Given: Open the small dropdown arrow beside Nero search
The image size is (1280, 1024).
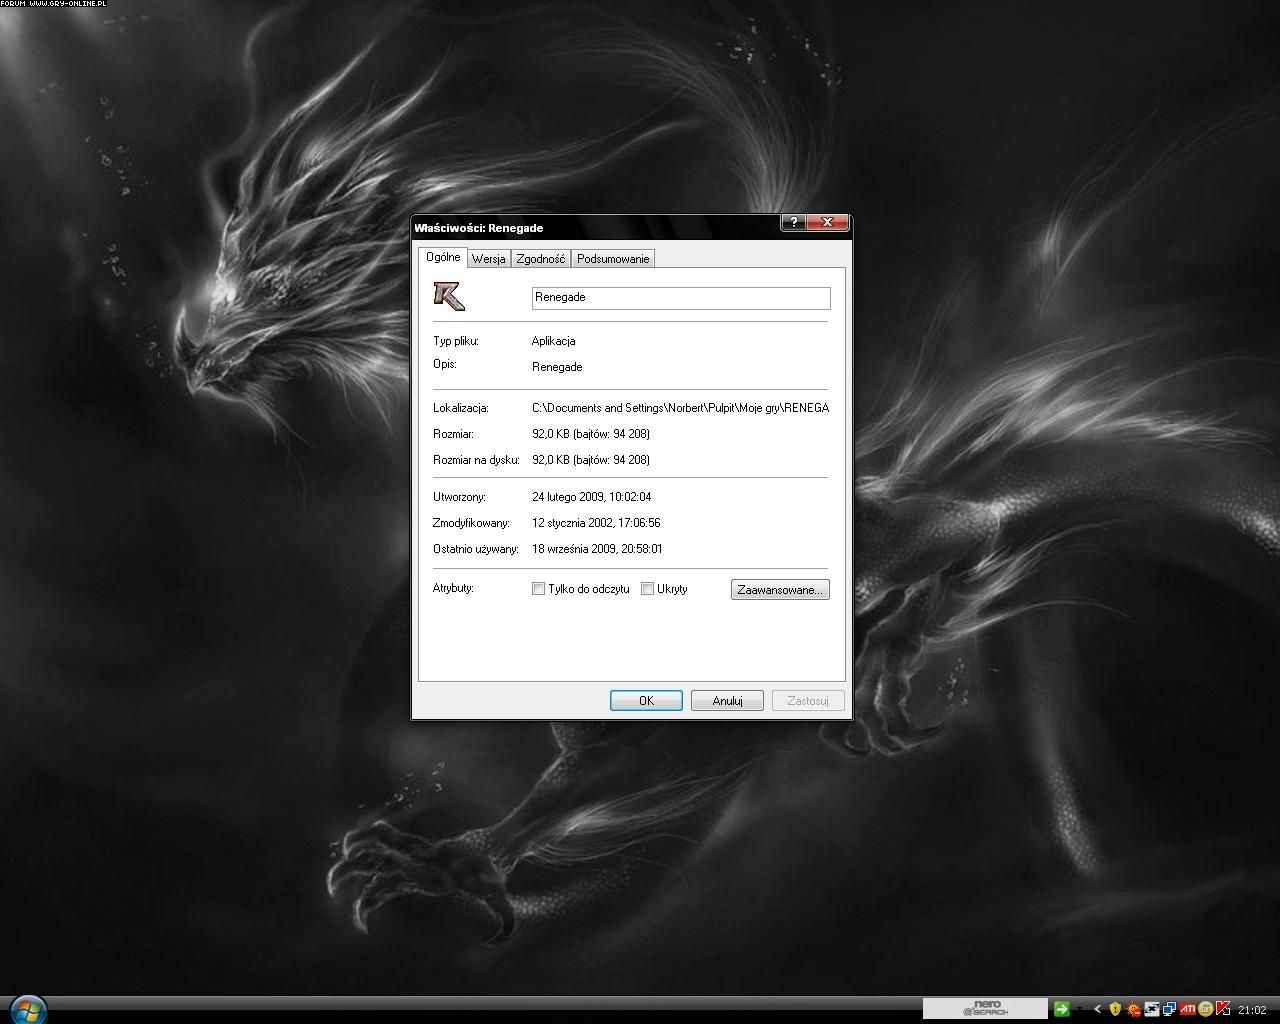Looking at the screenshot, I should pos(1079,1009).
